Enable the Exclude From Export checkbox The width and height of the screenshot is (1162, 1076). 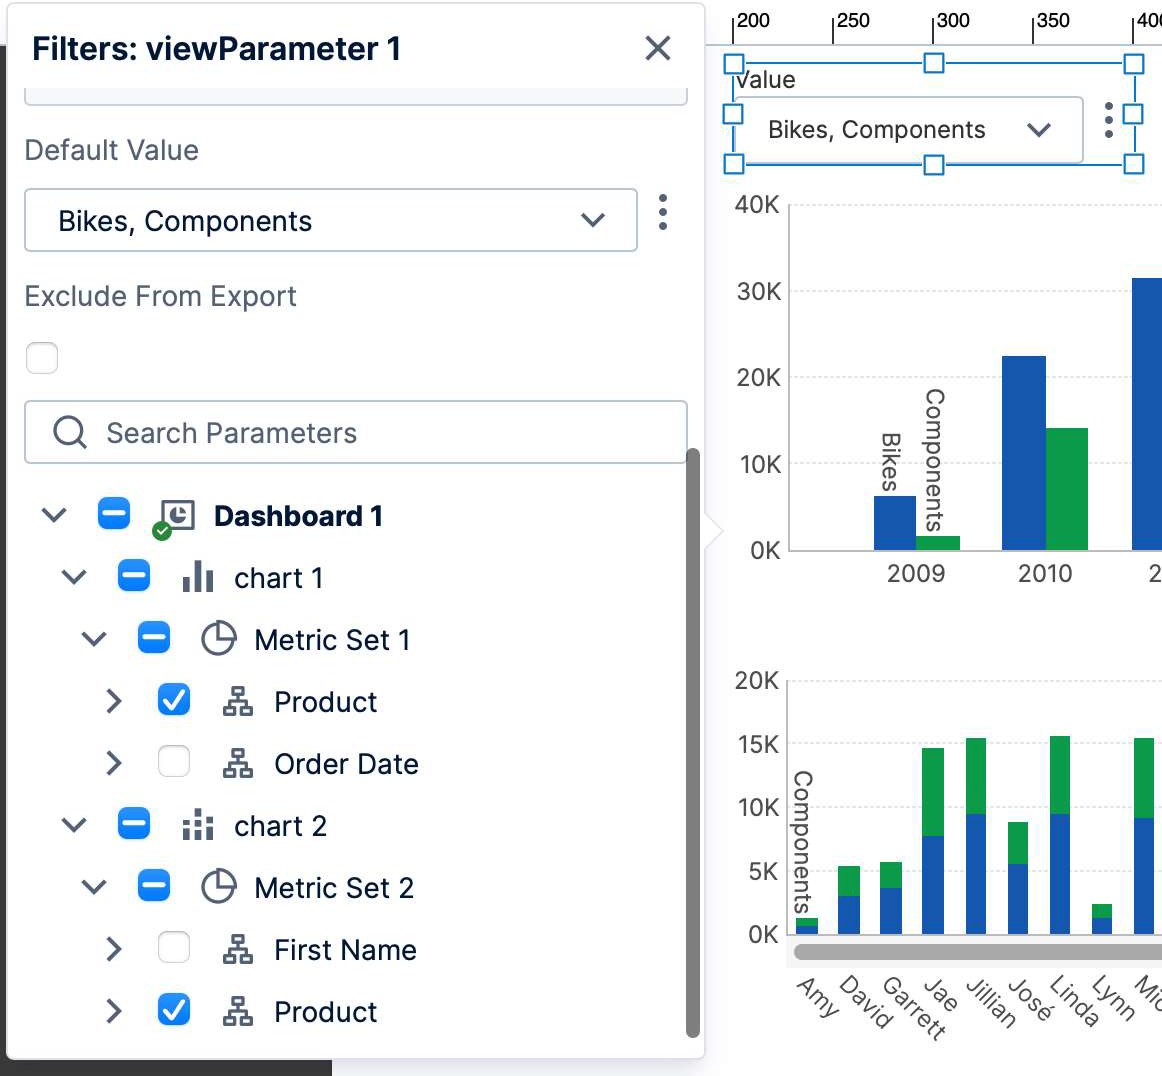click(42, 357)
